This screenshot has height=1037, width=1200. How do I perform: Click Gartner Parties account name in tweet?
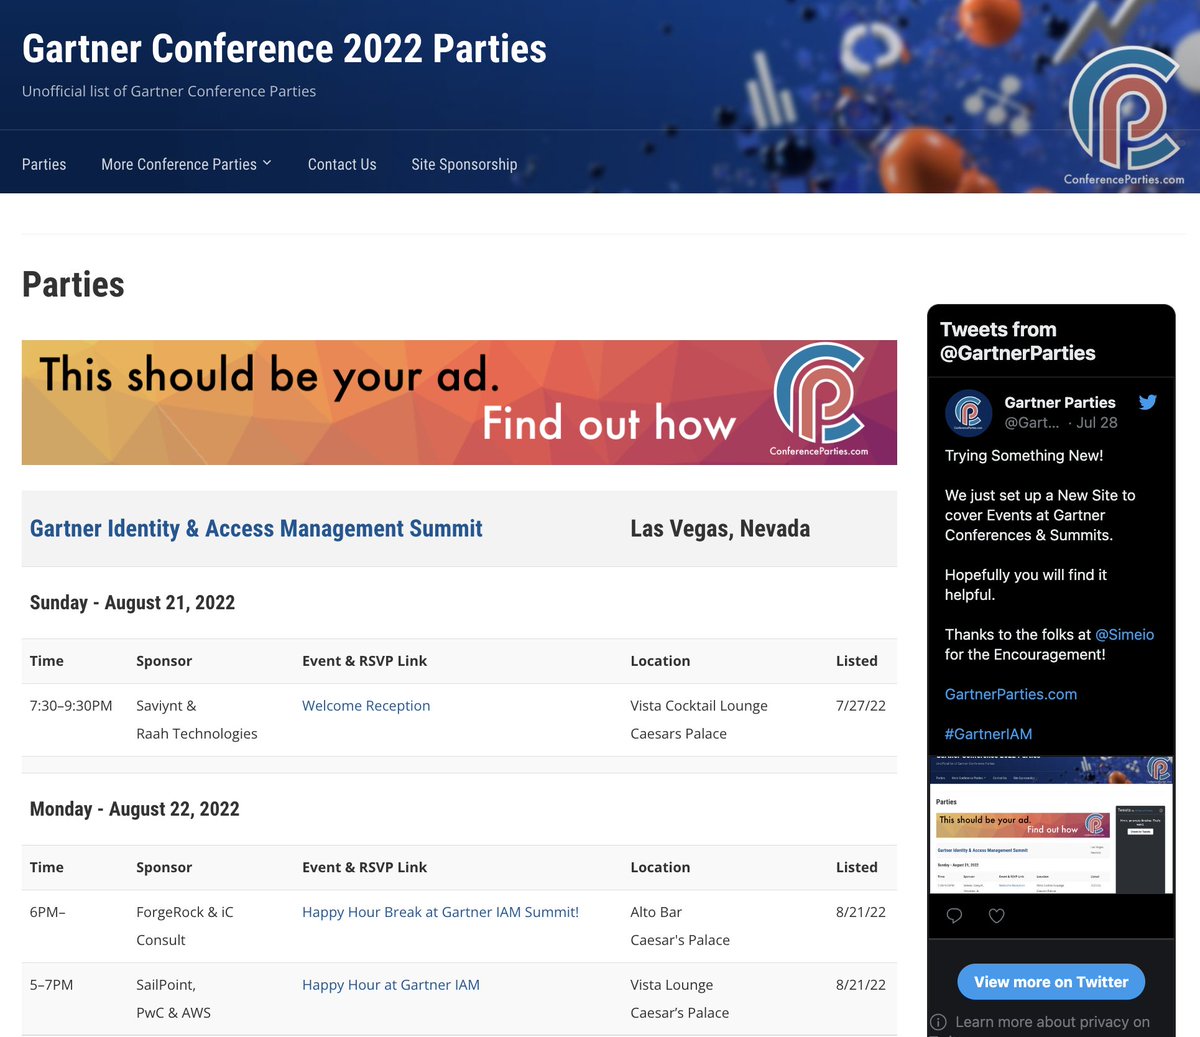1060,402
